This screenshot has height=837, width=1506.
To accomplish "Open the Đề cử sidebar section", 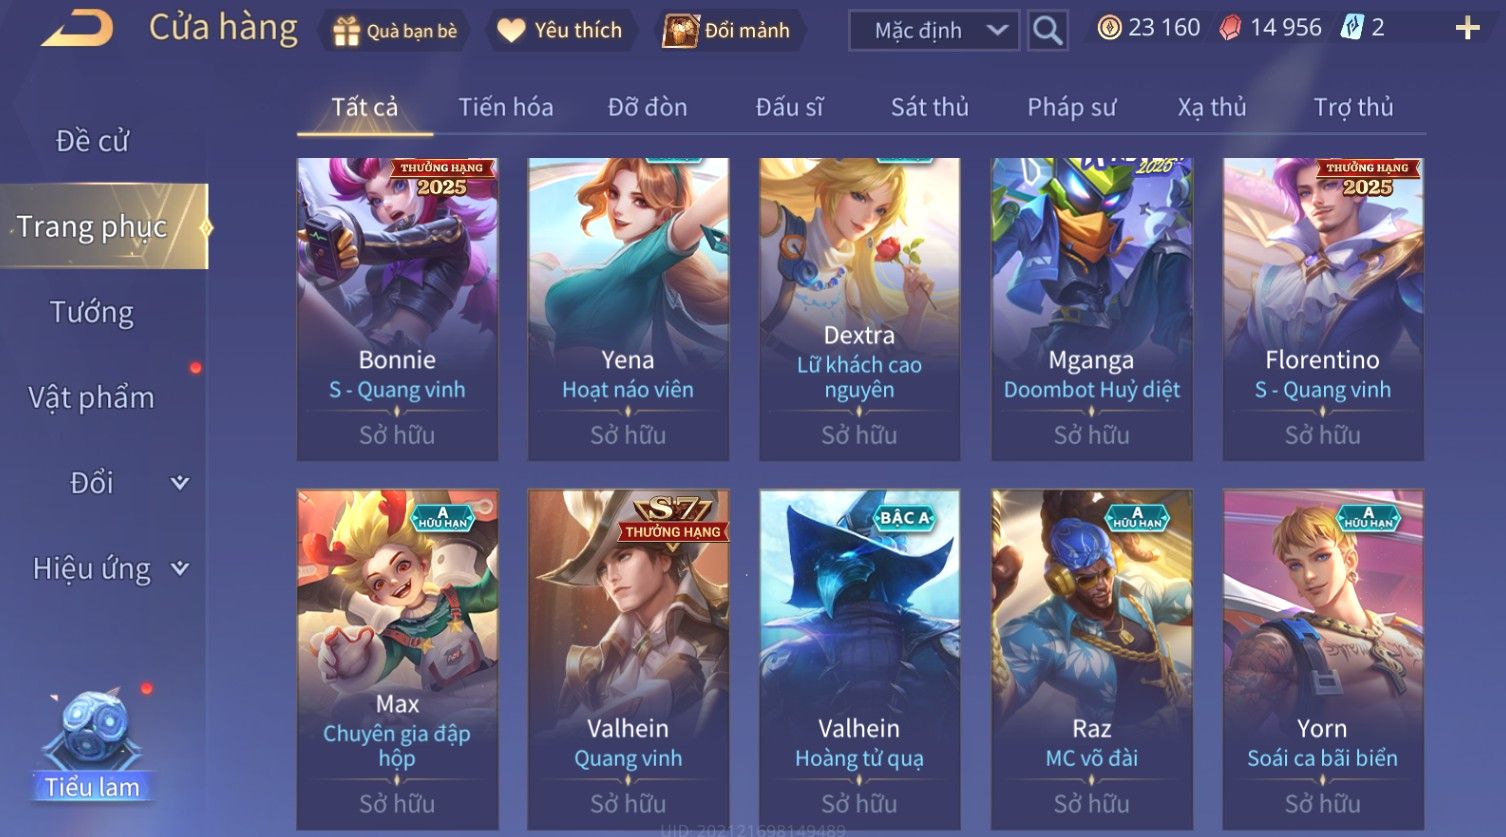I will pos(92,141).
